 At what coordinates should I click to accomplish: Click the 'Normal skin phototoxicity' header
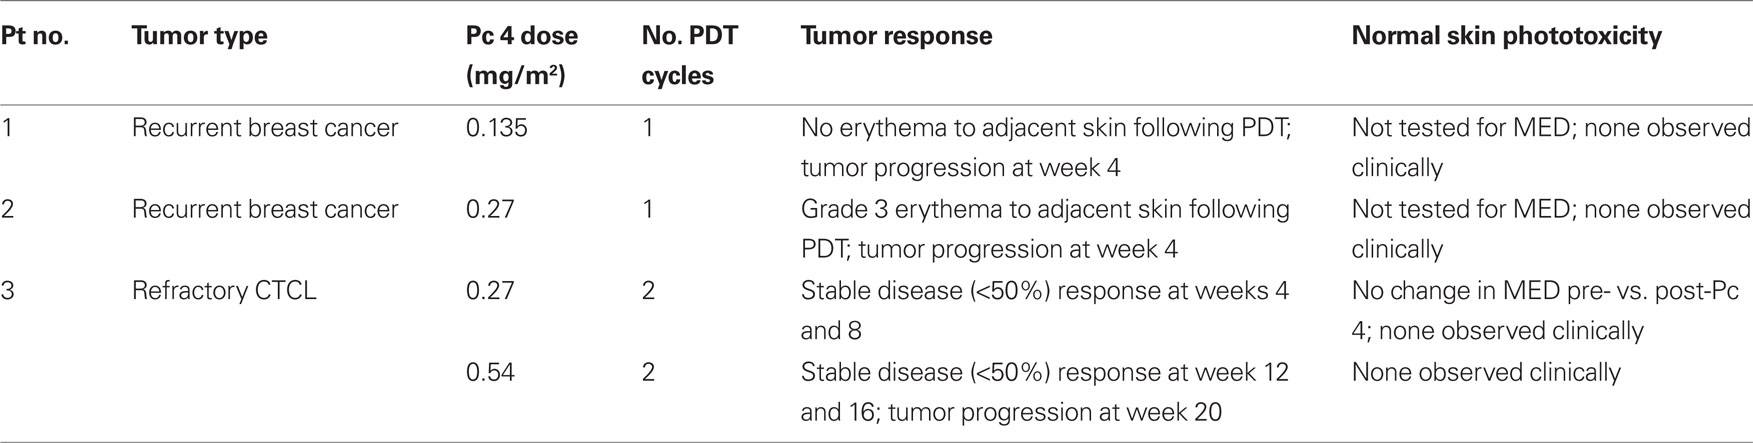[1506, 37]
